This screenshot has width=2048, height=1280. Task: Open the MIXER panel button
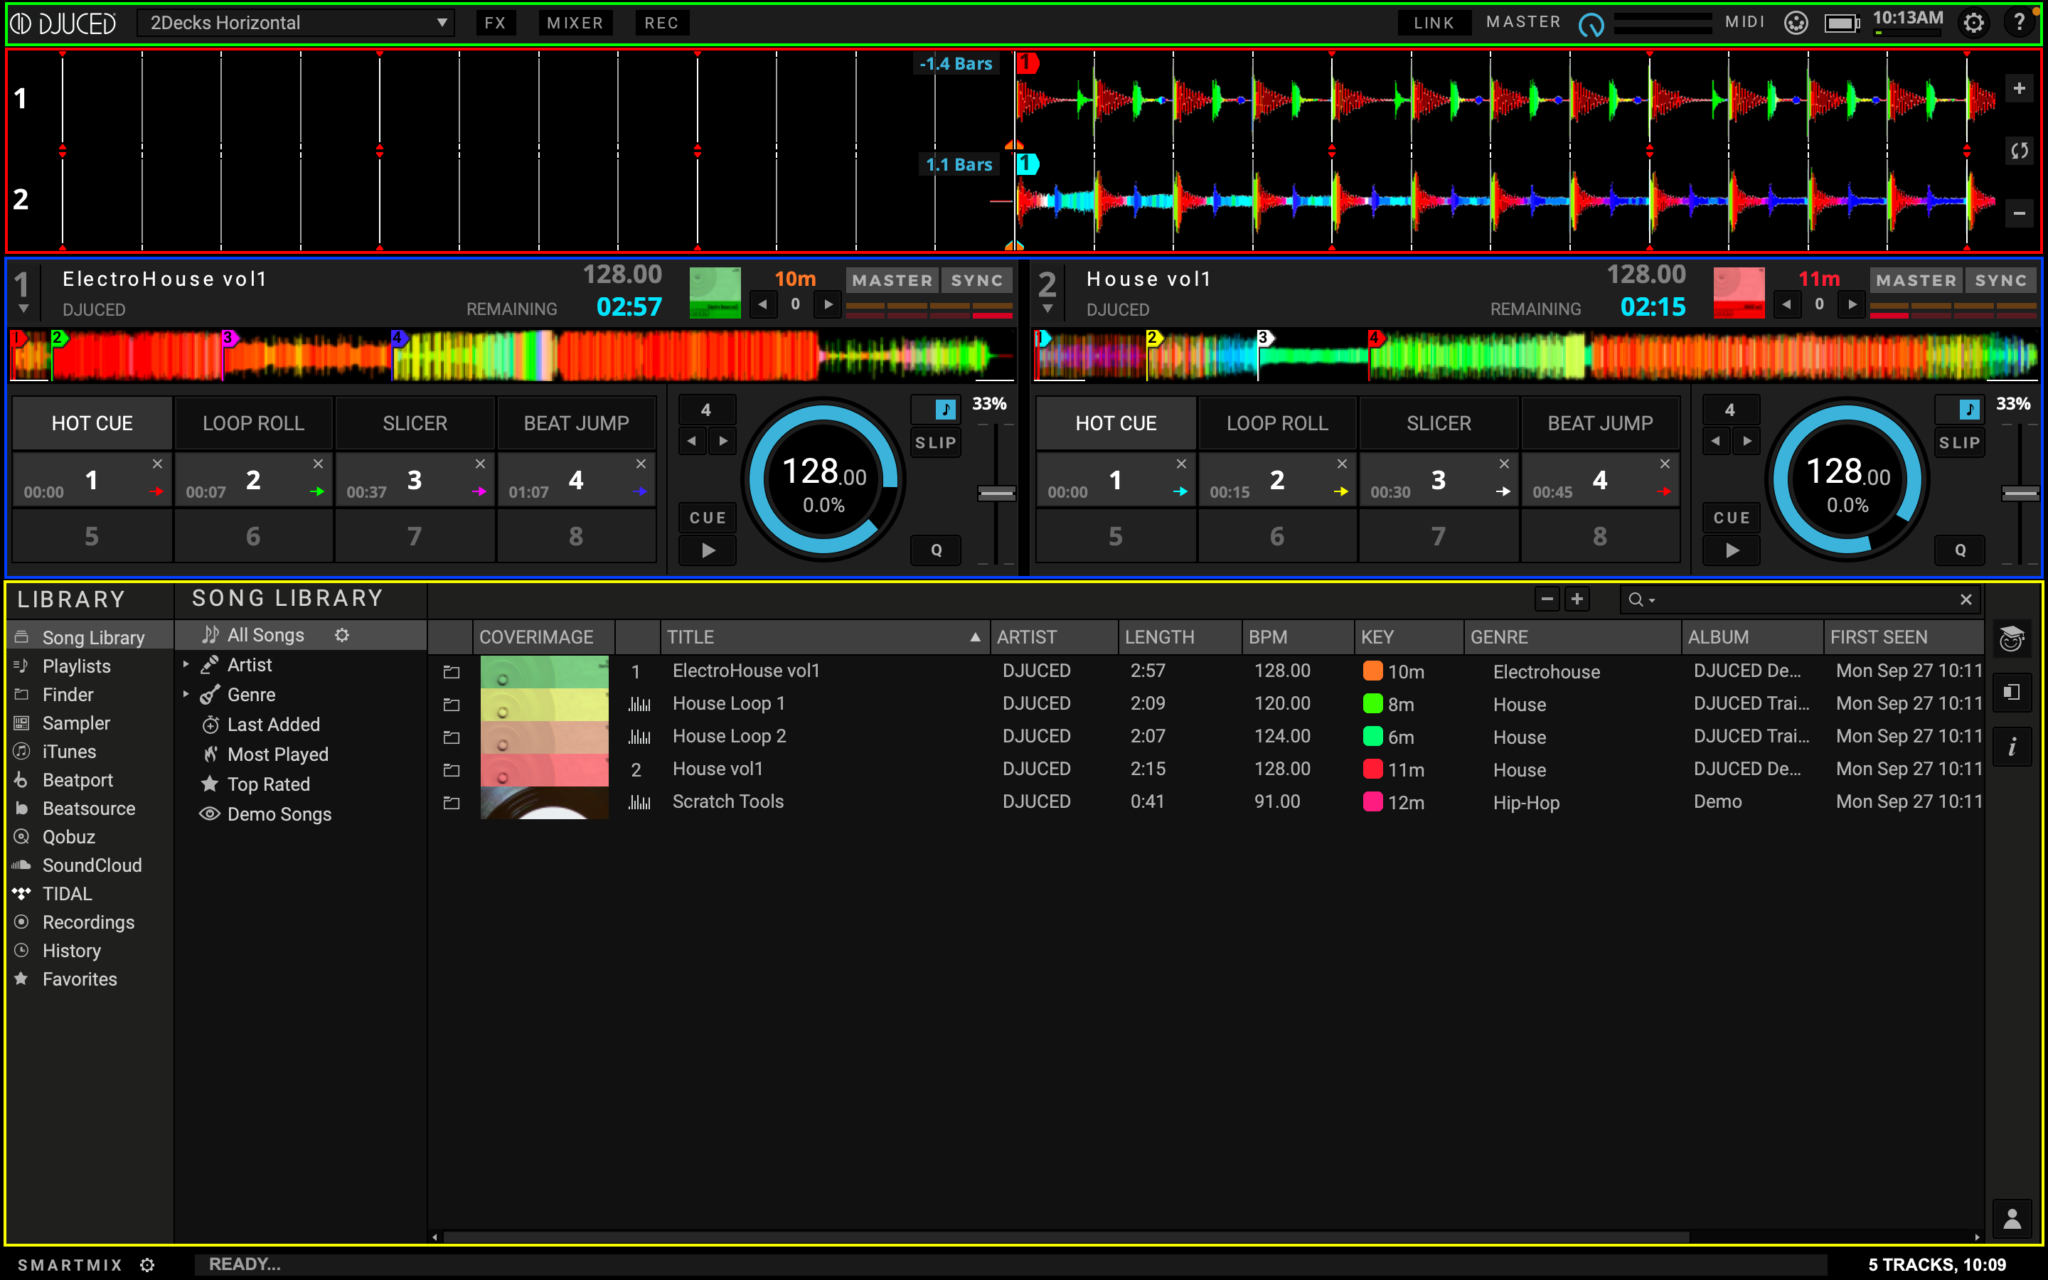[x=574, y=23]
